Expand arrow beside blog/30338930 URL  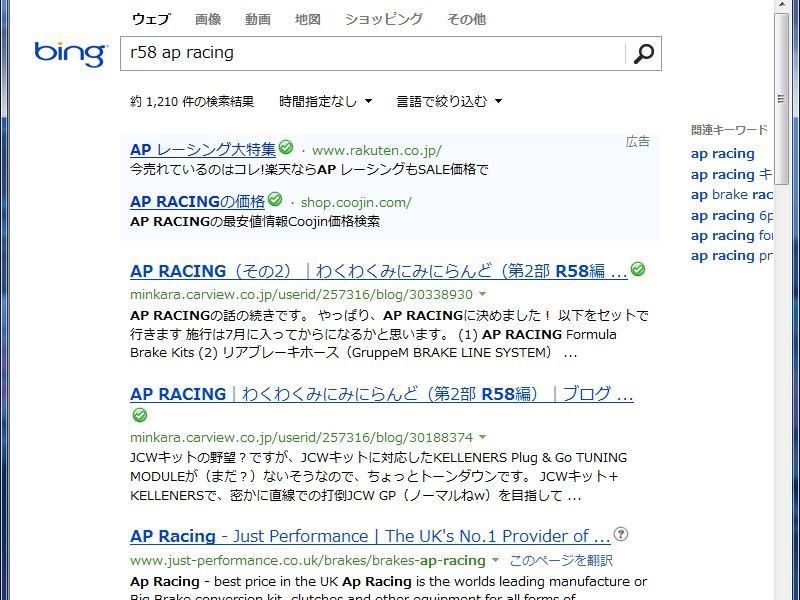click(483, 294)
